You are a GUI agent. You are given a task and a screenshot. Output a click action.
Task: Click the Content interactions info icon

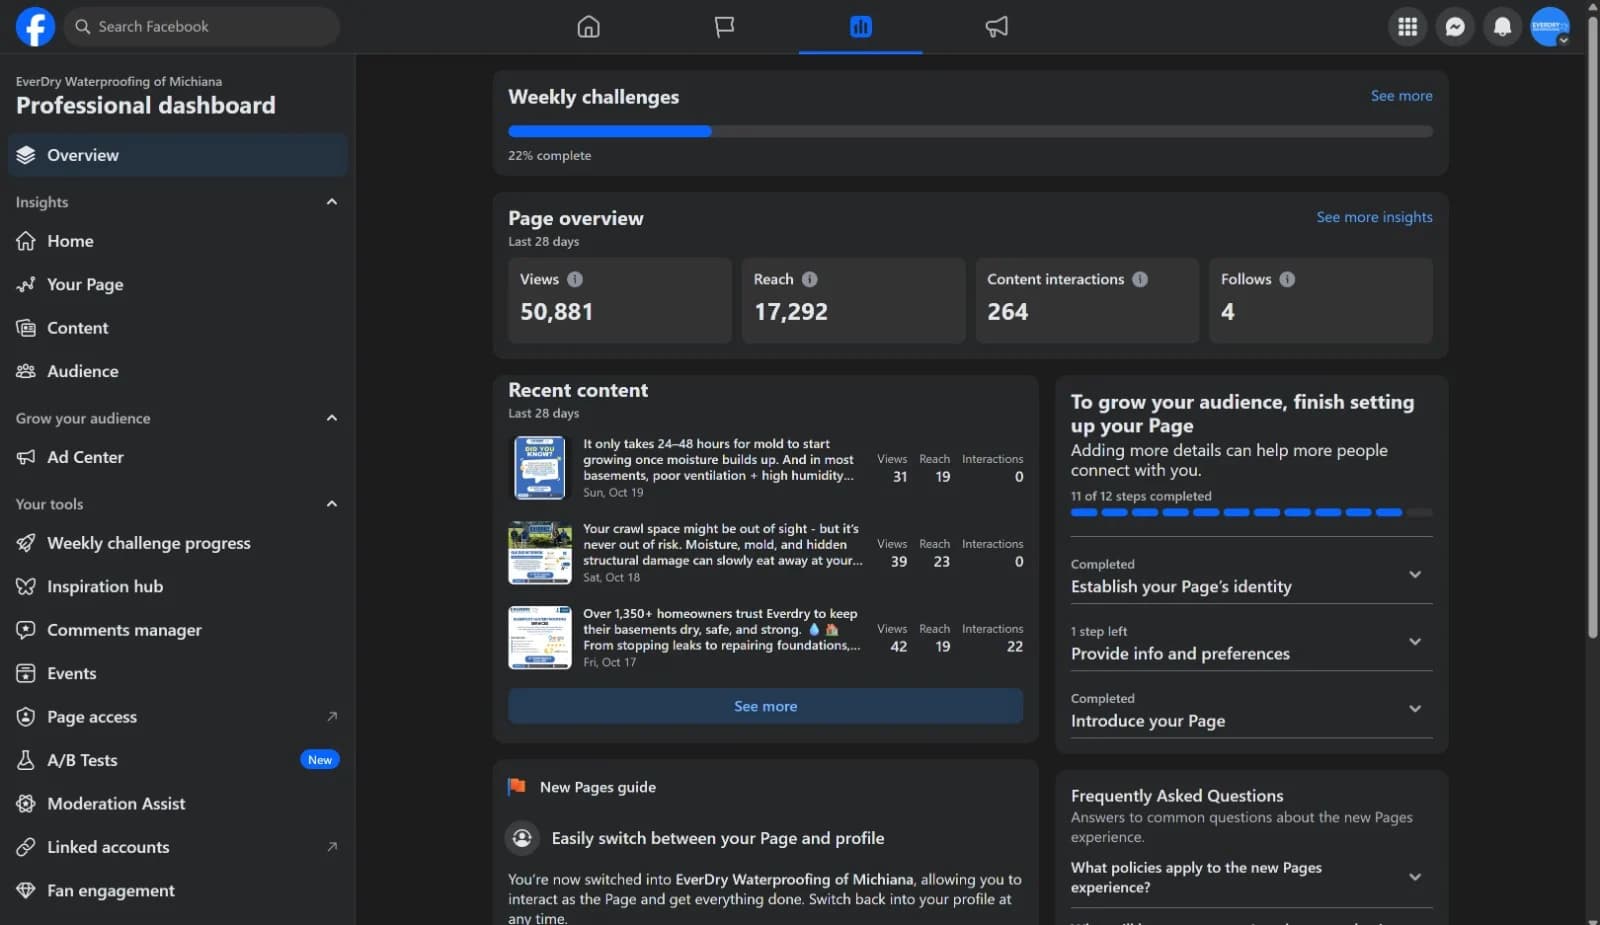point(1140,279)
